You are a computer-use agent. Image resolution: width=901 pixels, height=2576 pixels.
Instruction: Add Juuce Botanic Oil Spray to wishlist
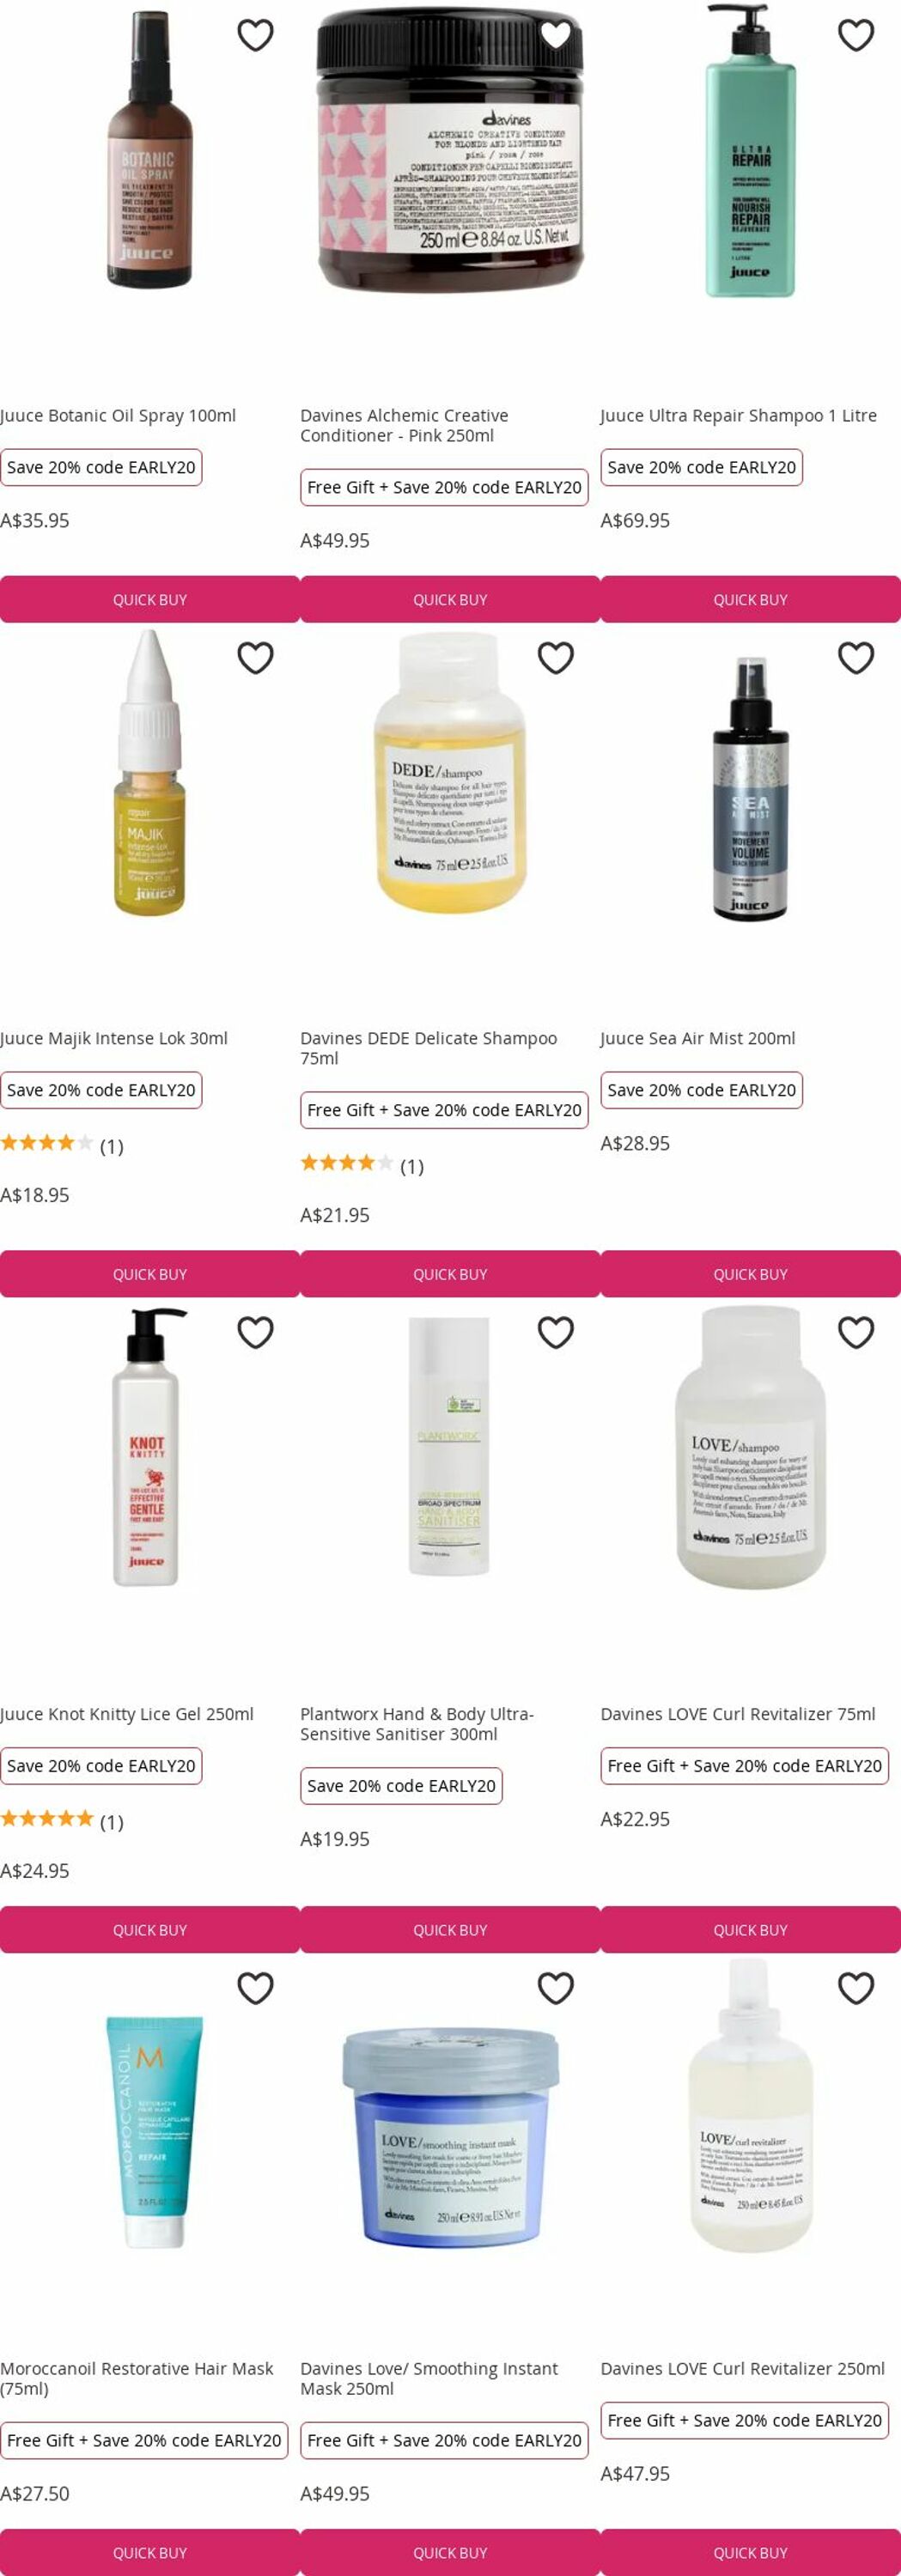pos(255,35)
